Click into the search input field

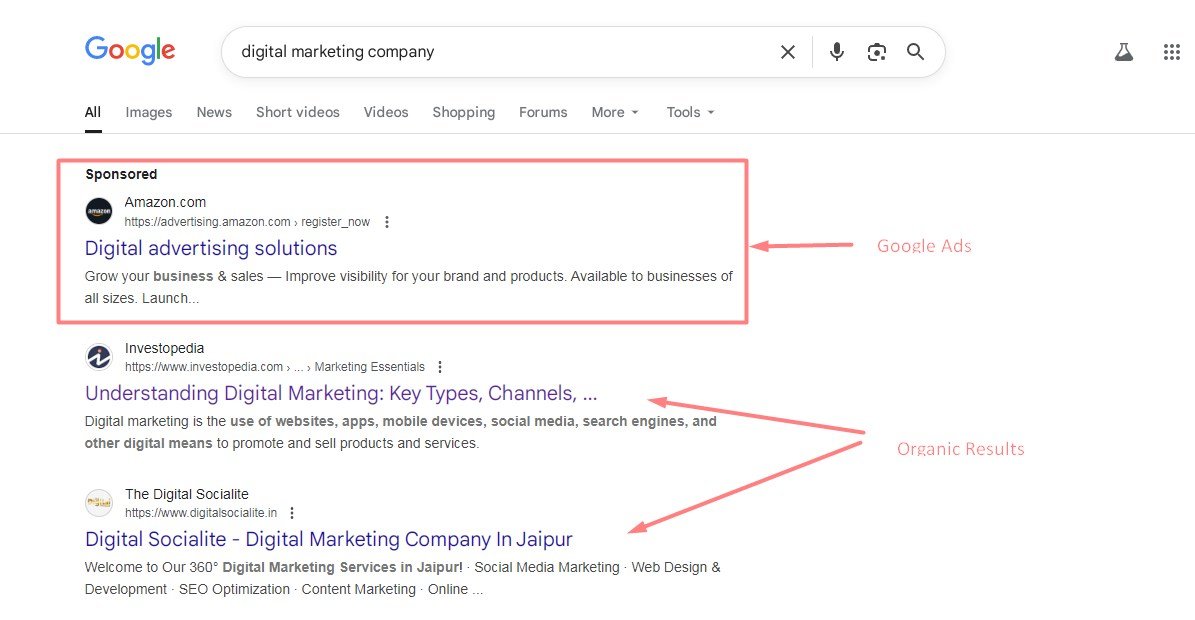point(500,52)
